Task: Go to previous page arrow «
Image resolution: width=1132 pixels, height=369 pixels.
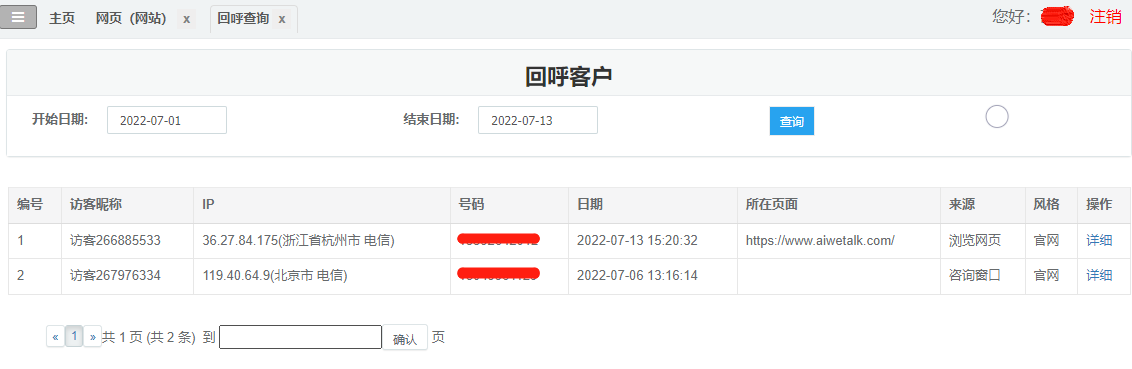Action: tap(56, 337)
